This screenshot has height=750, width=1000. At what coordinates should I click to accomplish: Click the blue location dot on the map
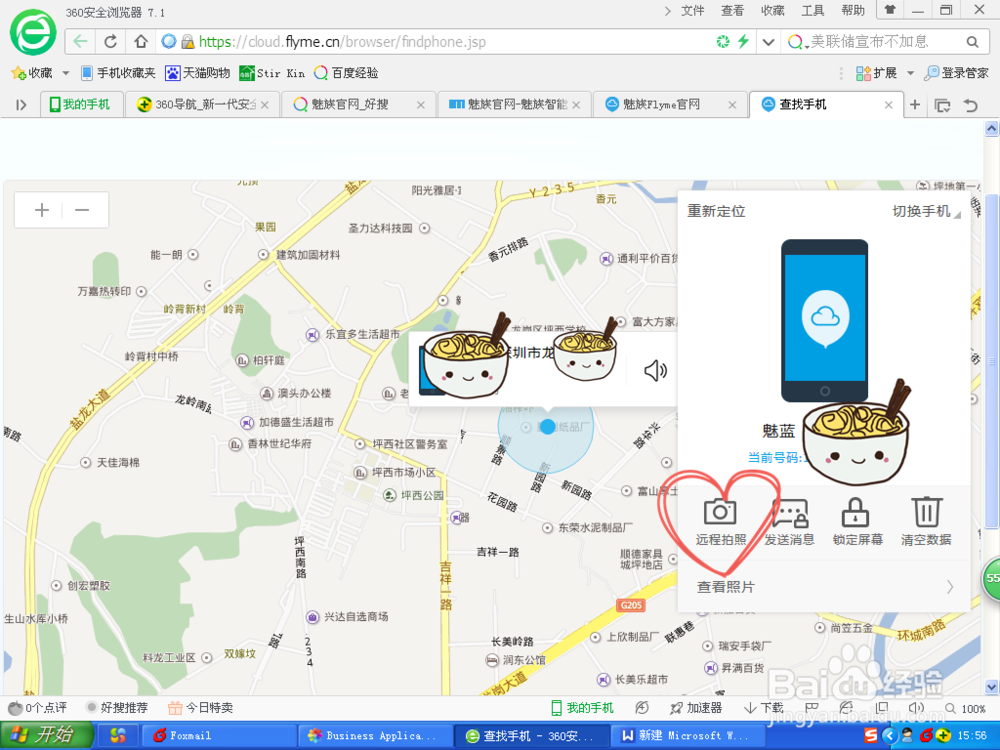point(547,427)
